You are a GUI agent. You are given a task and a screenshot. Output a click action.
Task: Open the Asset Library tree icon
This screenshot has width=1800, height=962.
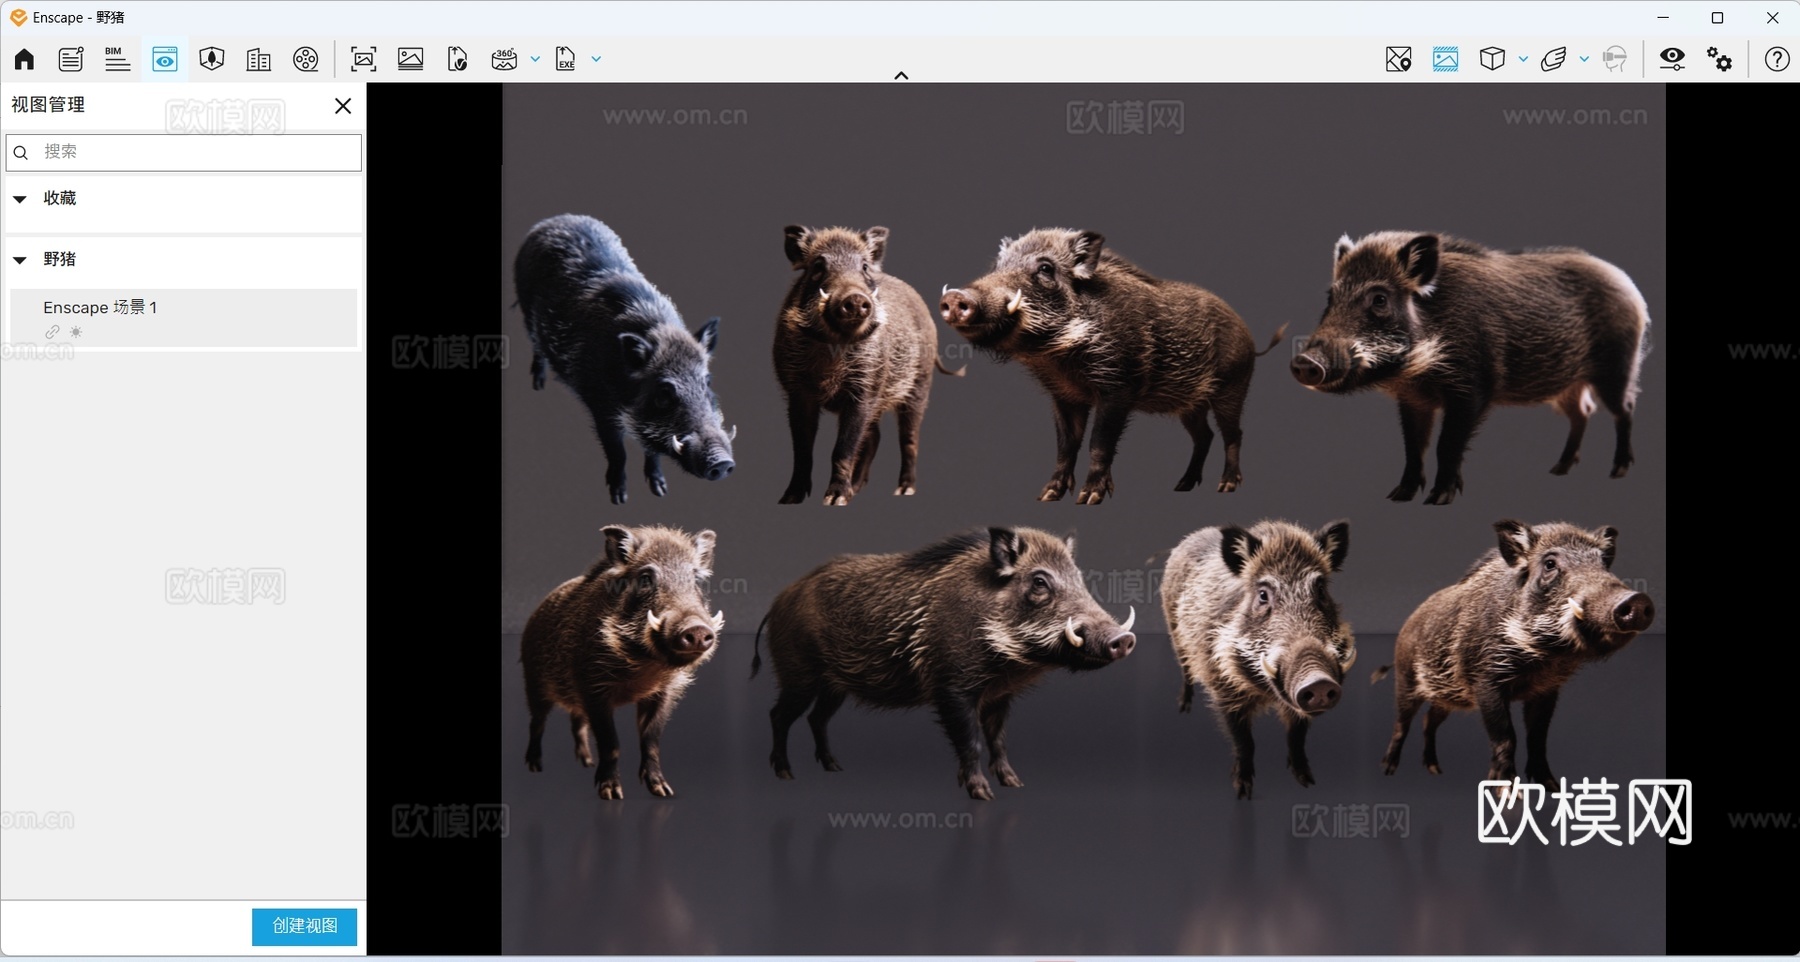click(211, 59)
